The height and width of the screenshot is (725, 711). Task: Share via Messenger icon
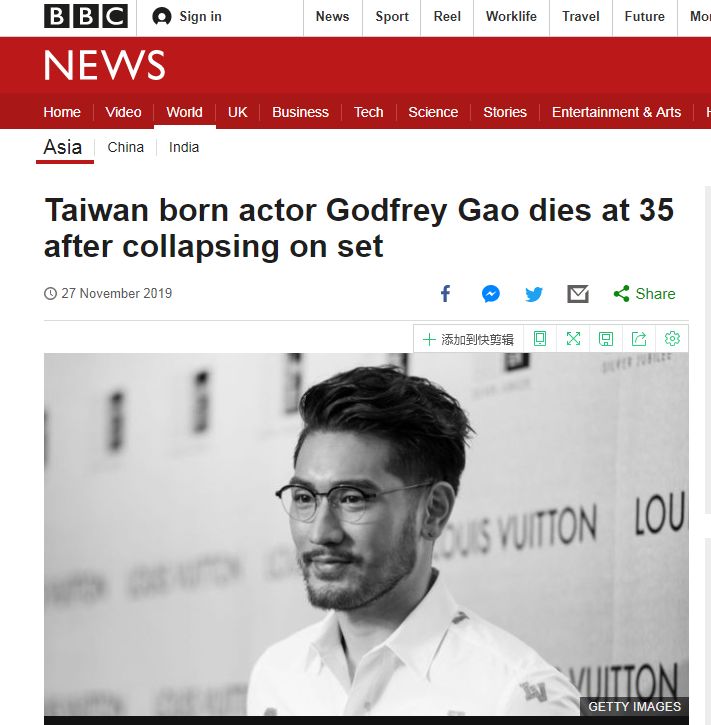pyautogui.click(x=490, y=294)
